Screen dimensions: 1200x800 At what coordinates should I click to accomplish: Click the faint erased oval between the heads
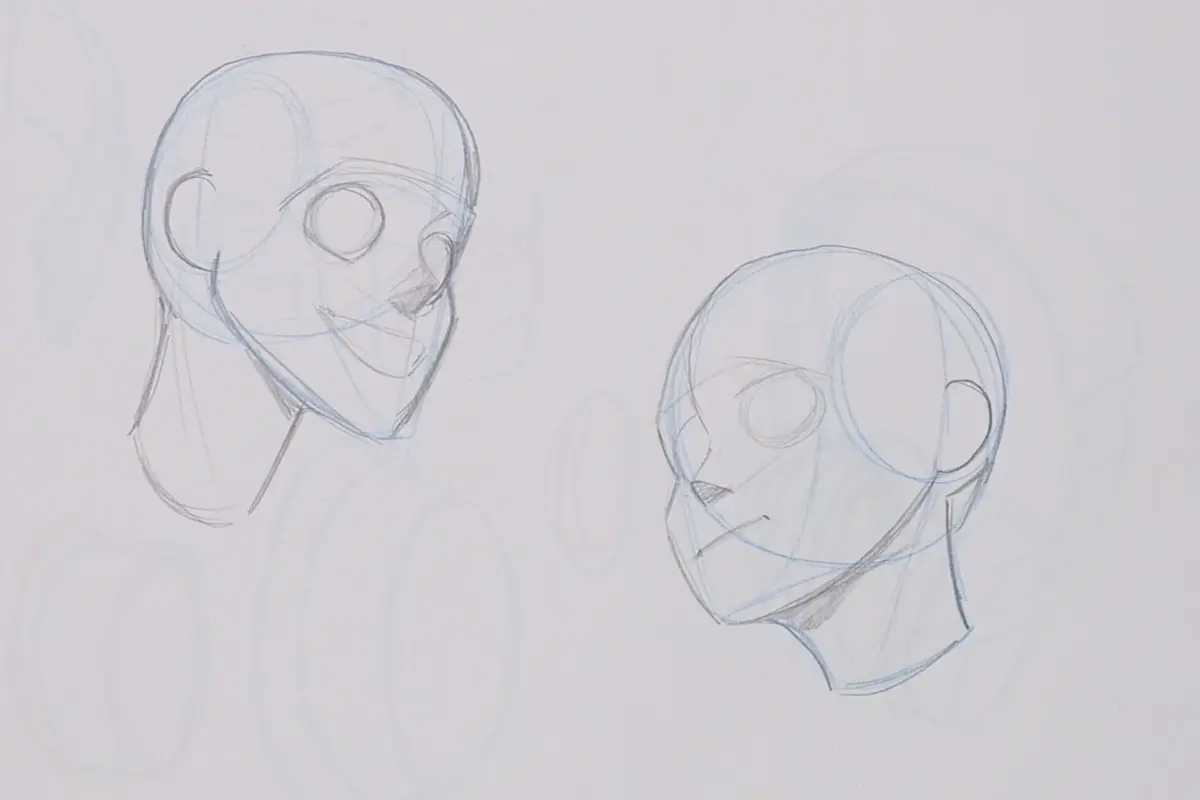[580, 480]
